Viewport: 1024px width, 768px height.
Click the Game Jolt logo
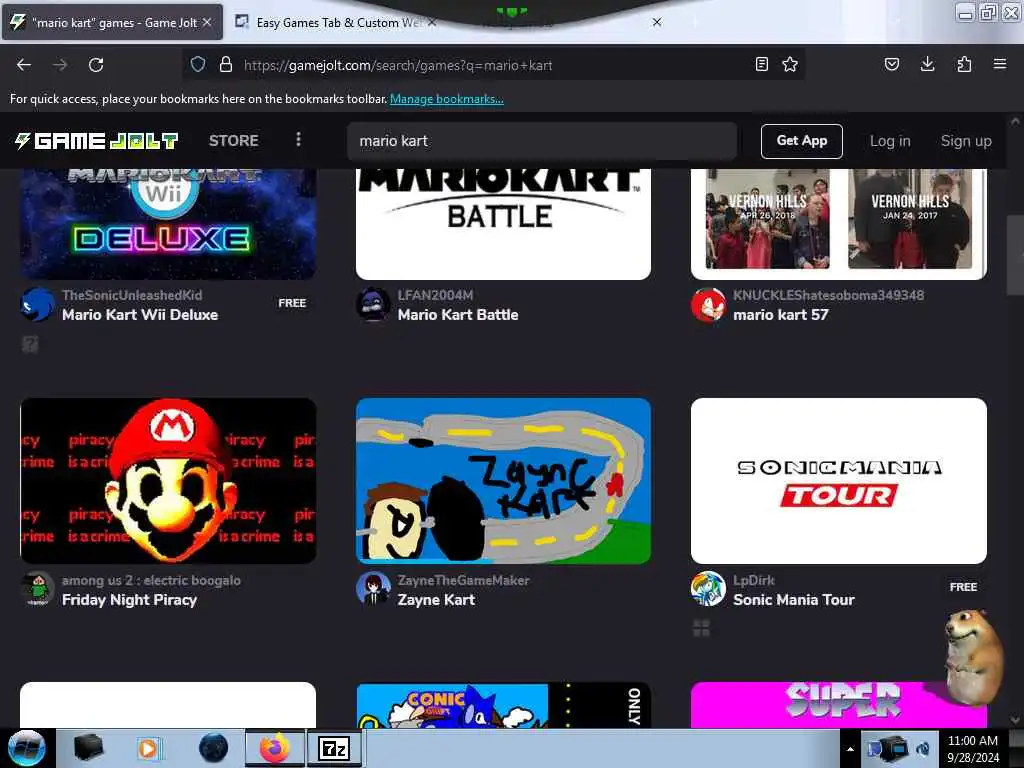(97, 140)
